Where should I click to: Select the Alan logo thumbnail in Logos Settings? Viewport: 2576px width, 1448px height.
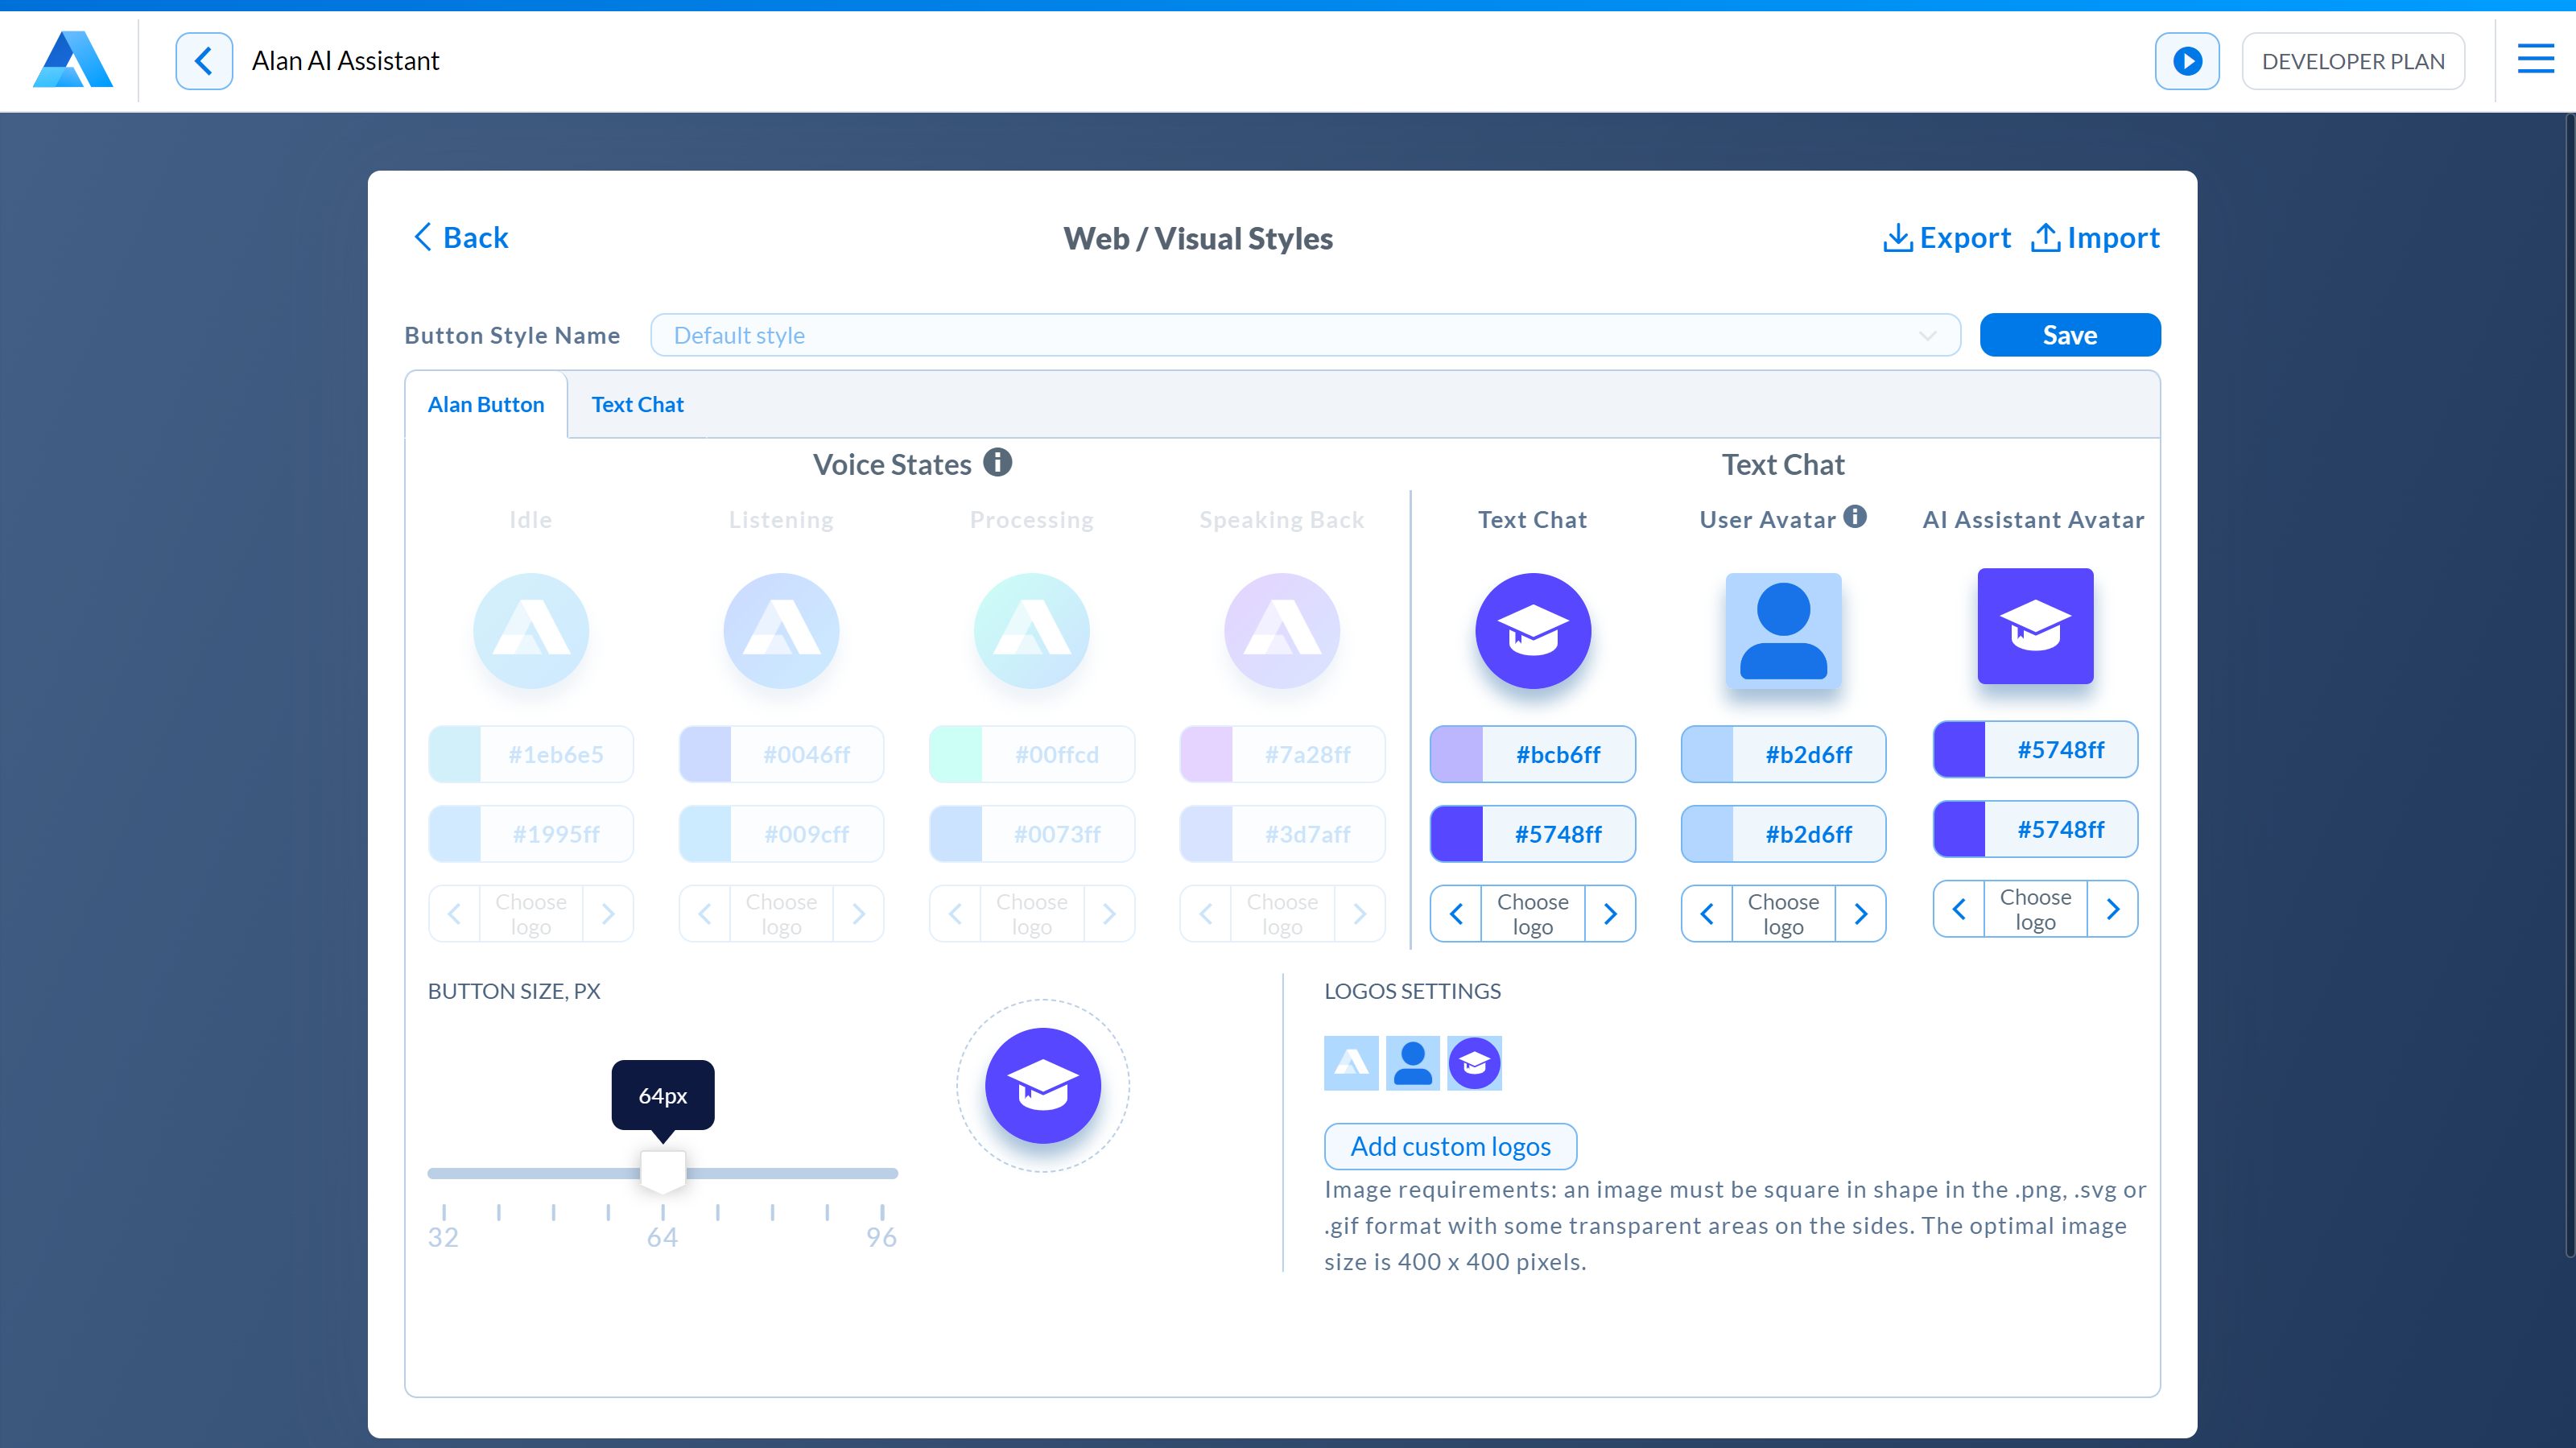[1351, 1063]
